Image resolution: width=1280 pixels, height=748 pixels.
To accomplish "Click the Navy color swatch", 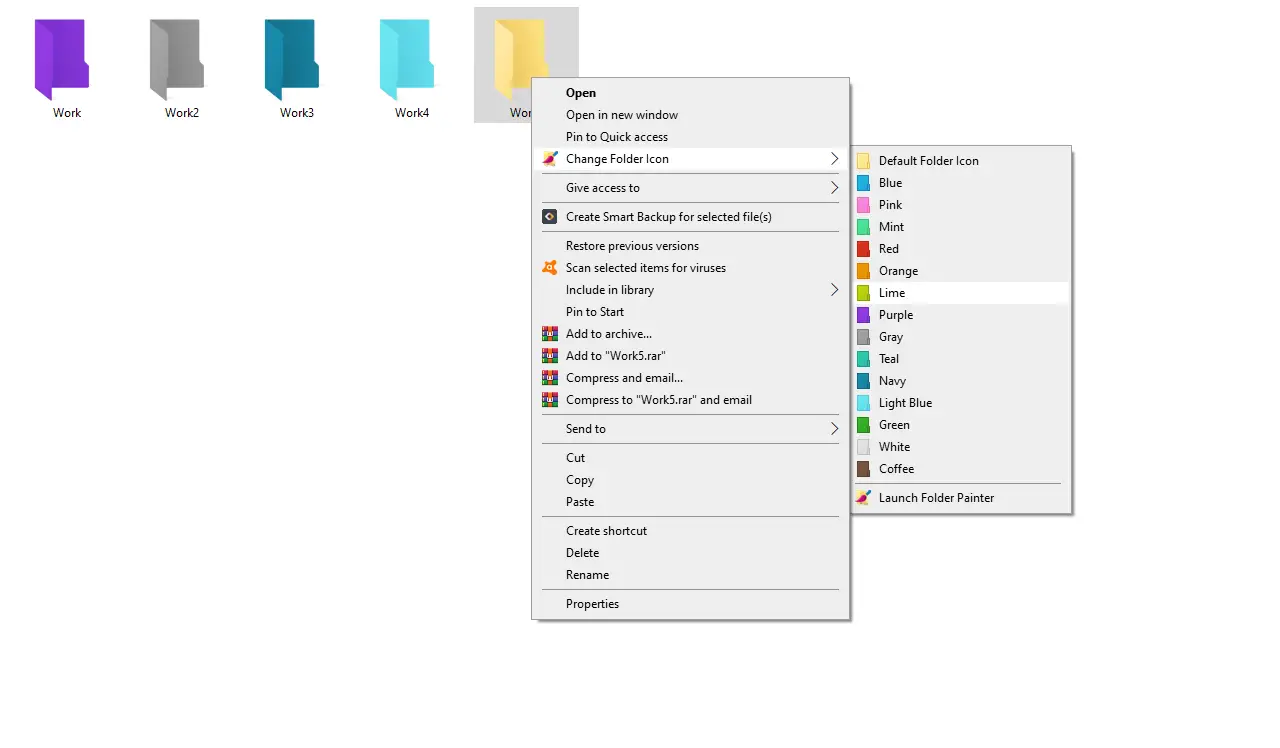I will [x=863, y=381].
